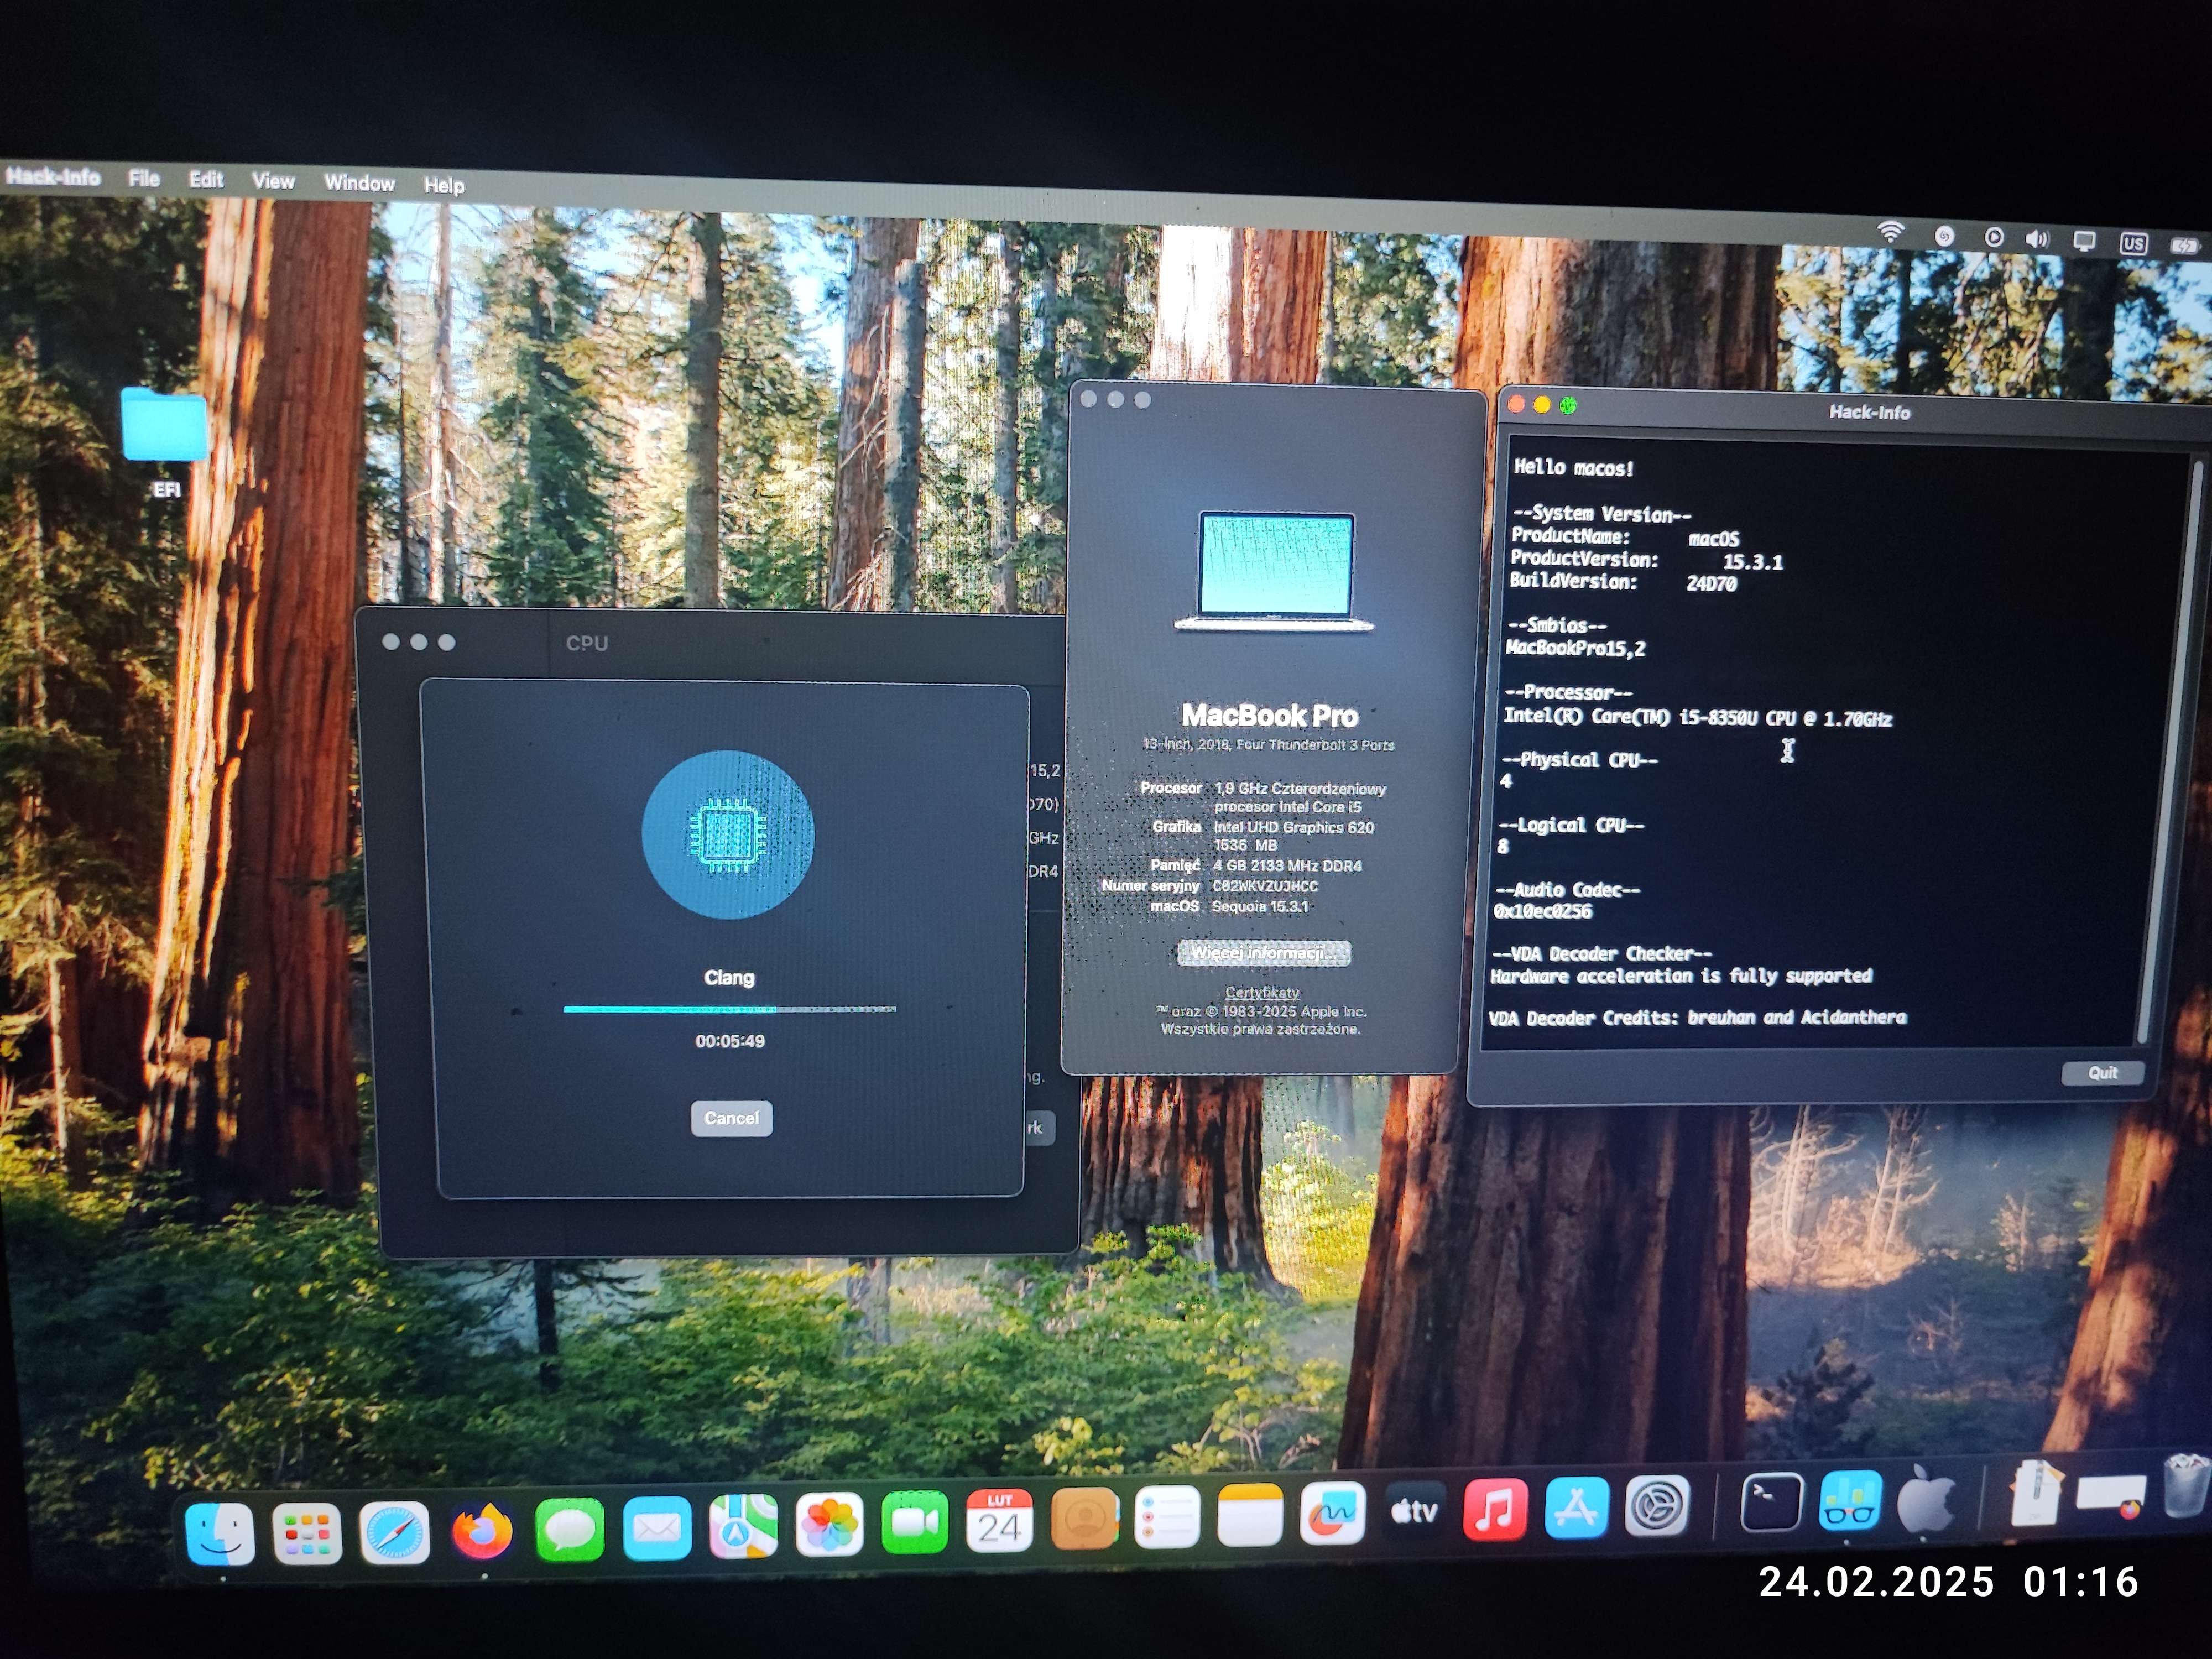Open the zip archive in the Dock
2212x1659 pixels.
tap(2037, 1492)
